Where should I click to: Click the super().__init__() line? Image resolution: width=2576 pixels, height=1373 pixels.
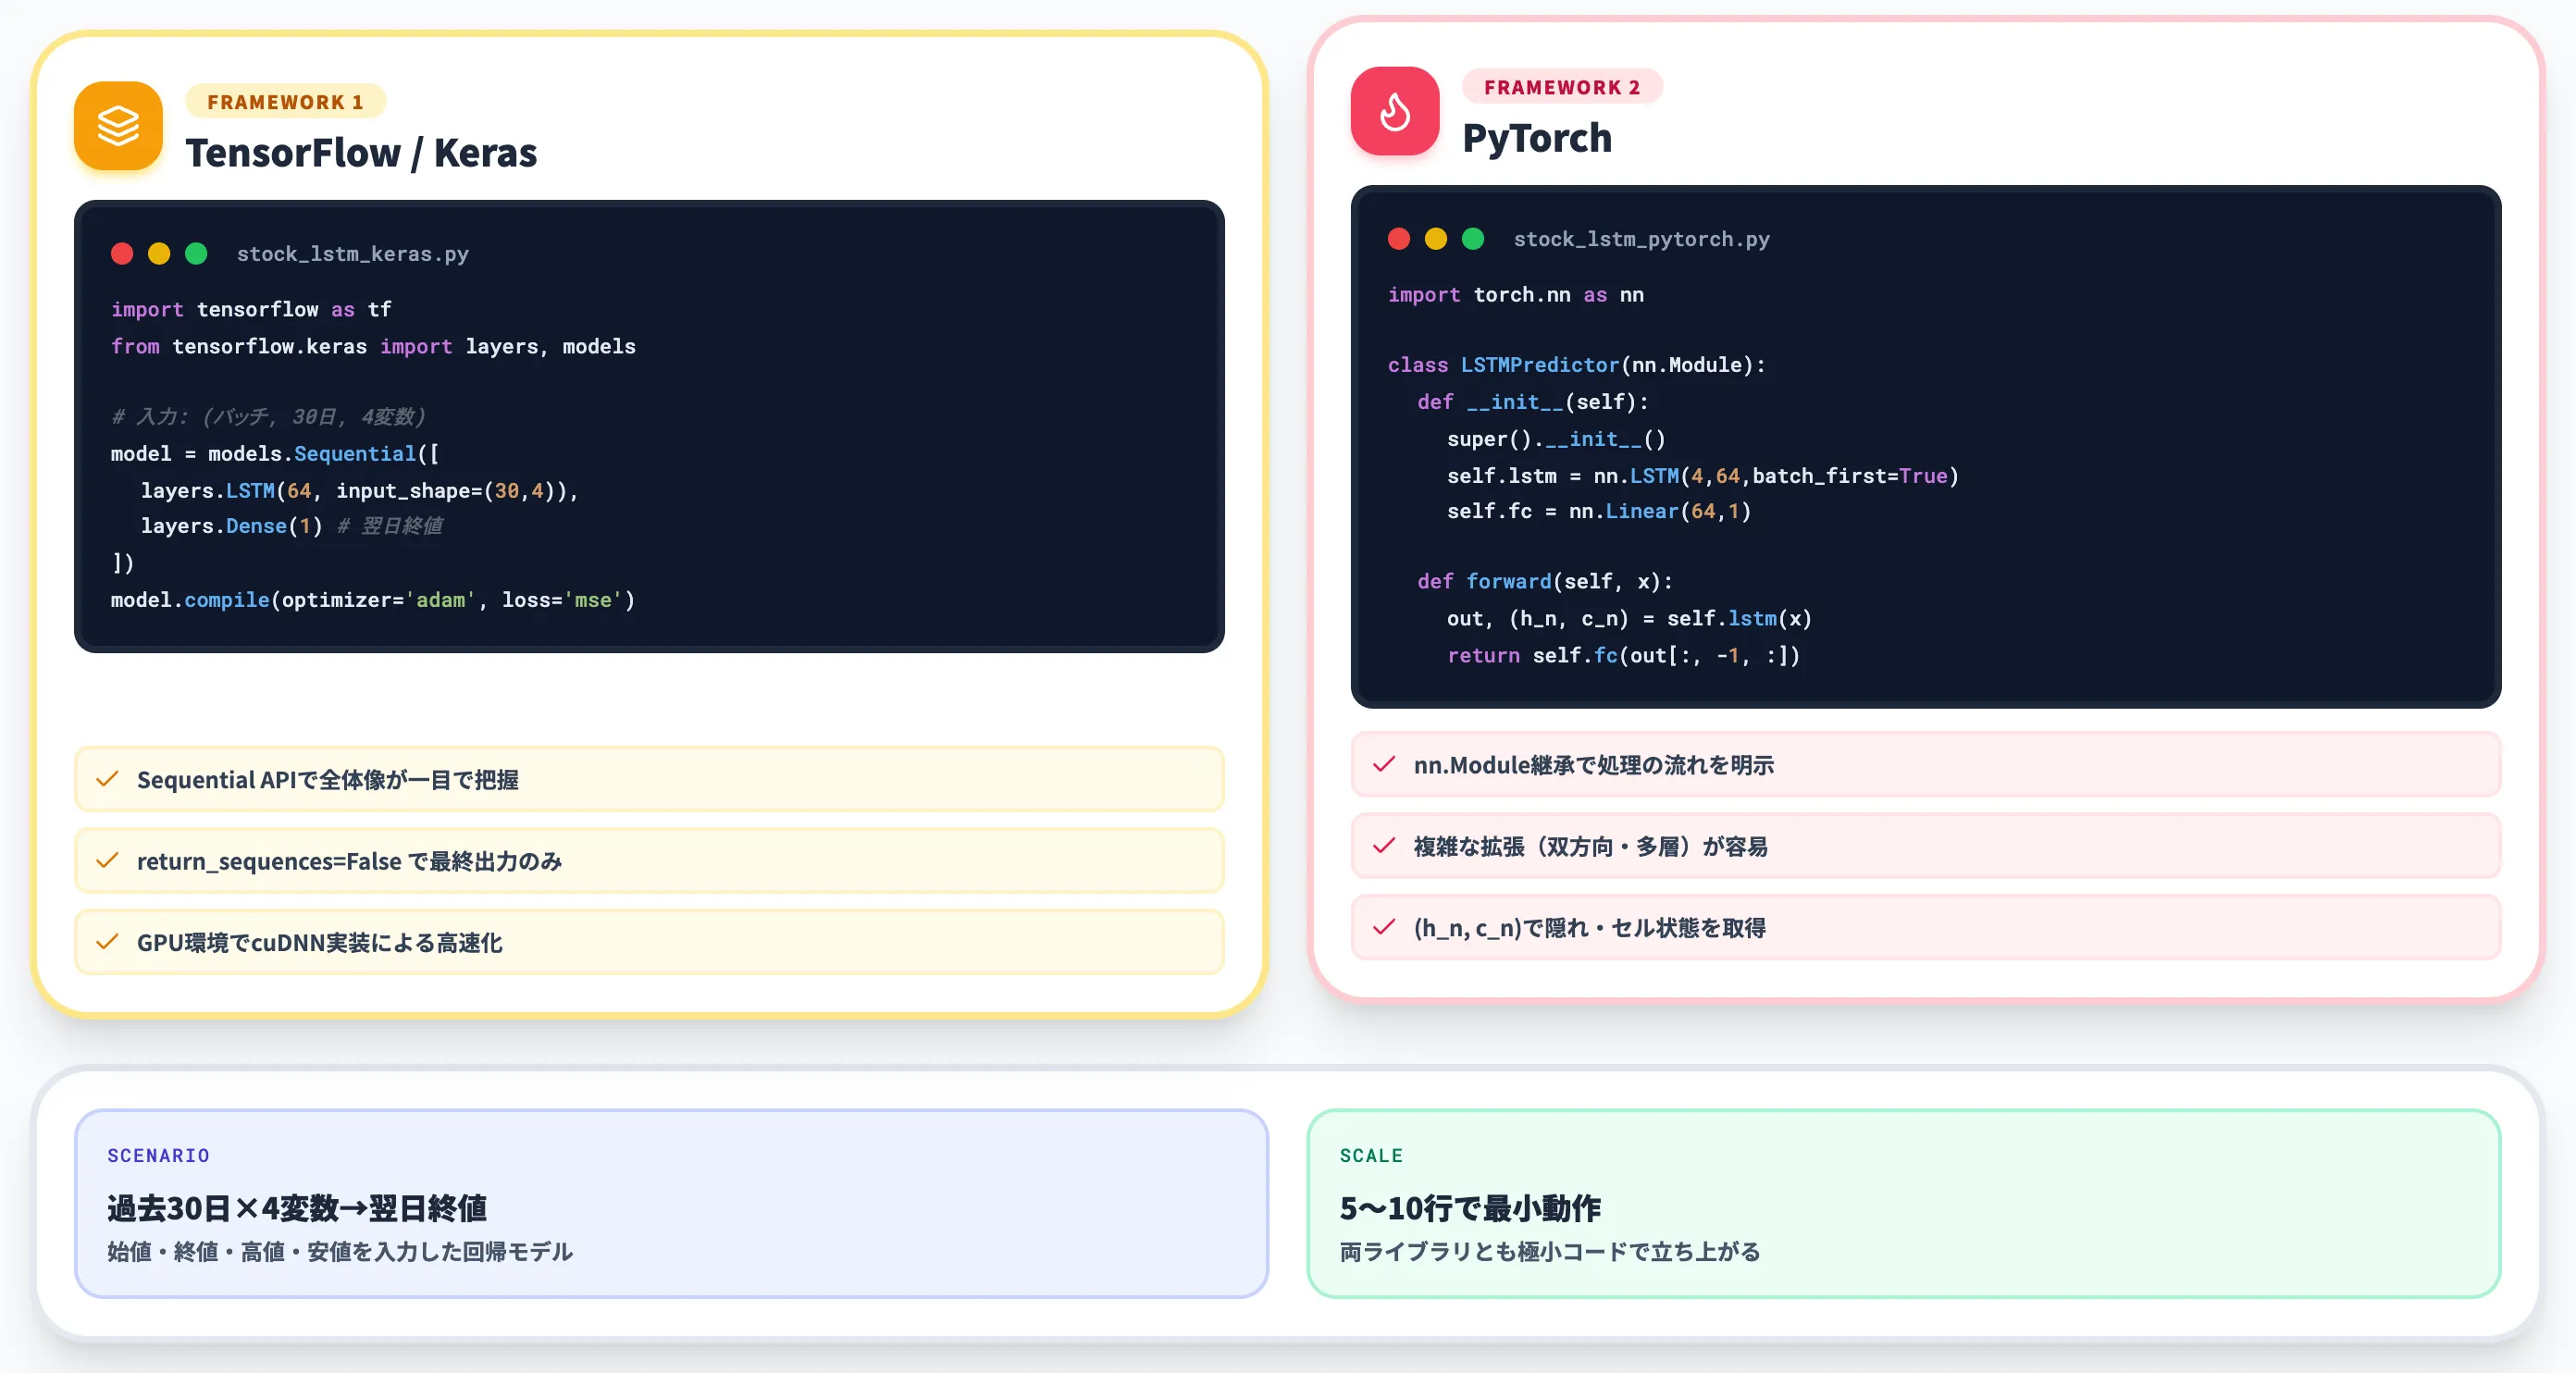pos(1556,439)
